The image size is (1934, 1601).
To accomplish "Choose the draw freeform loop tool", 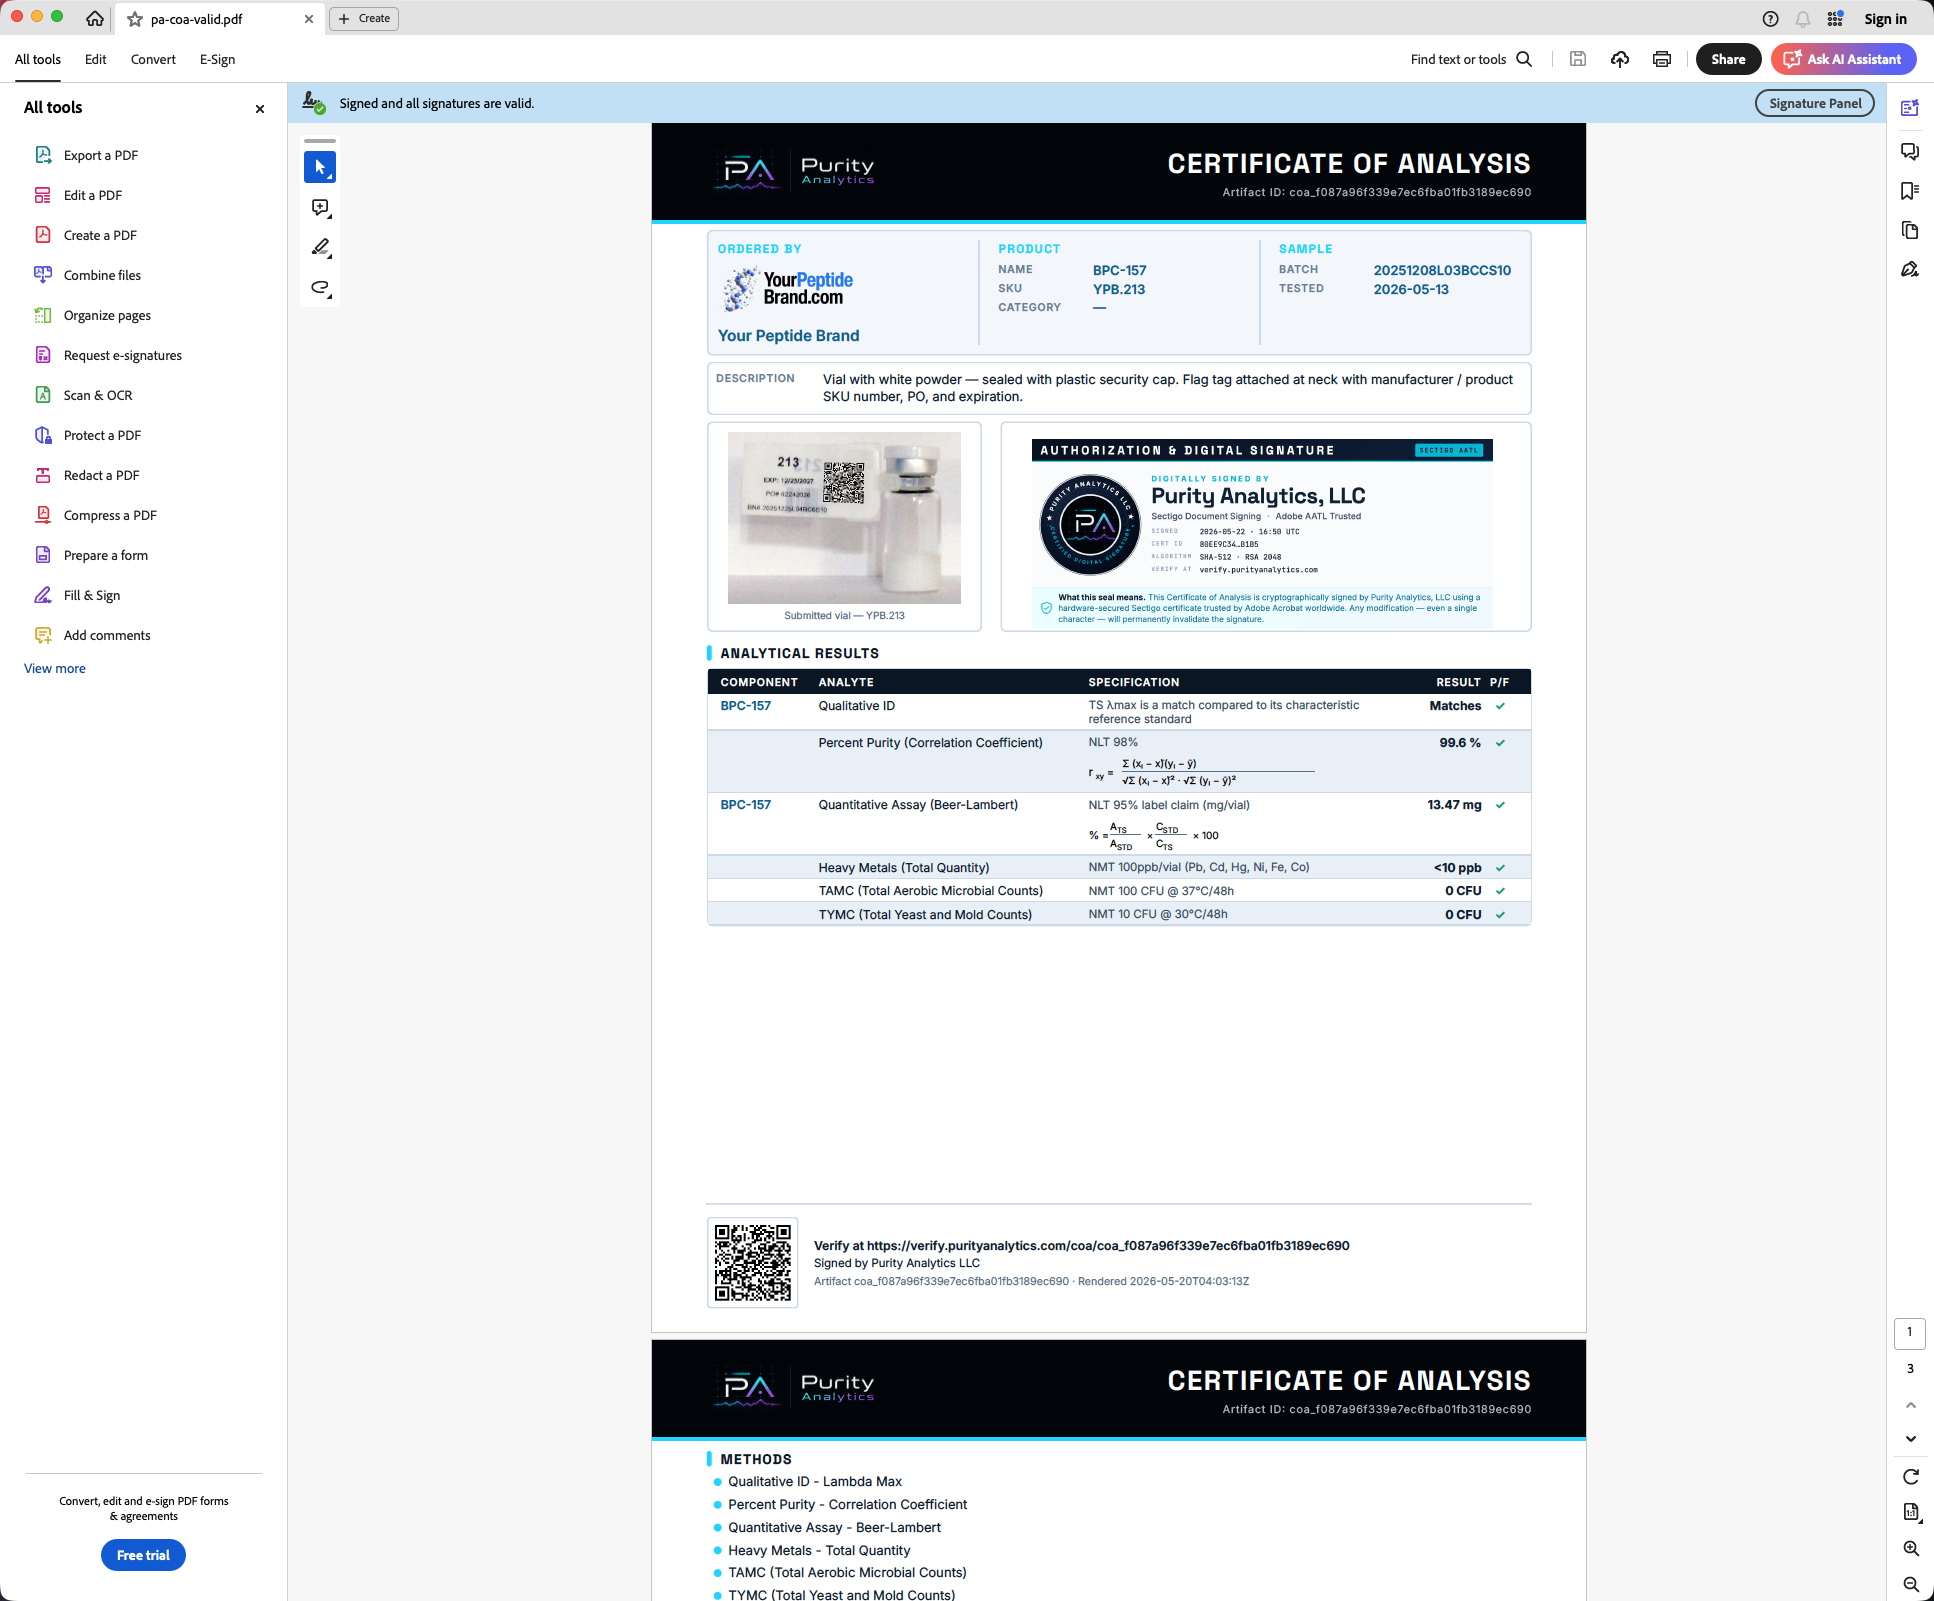I will point(320,287).
